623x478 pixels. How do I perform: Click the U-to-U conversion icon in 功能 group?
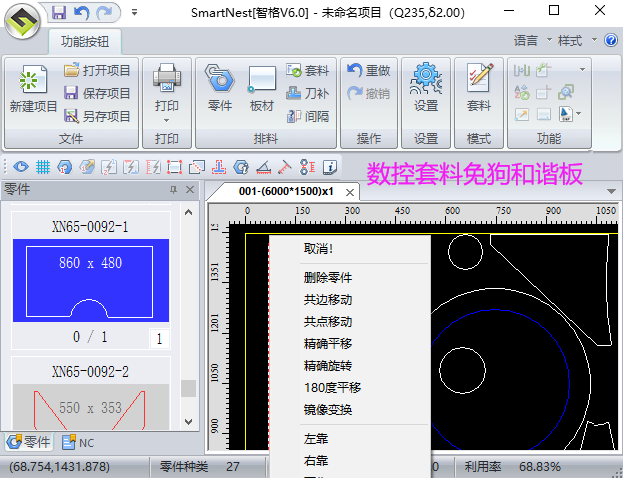522,71
